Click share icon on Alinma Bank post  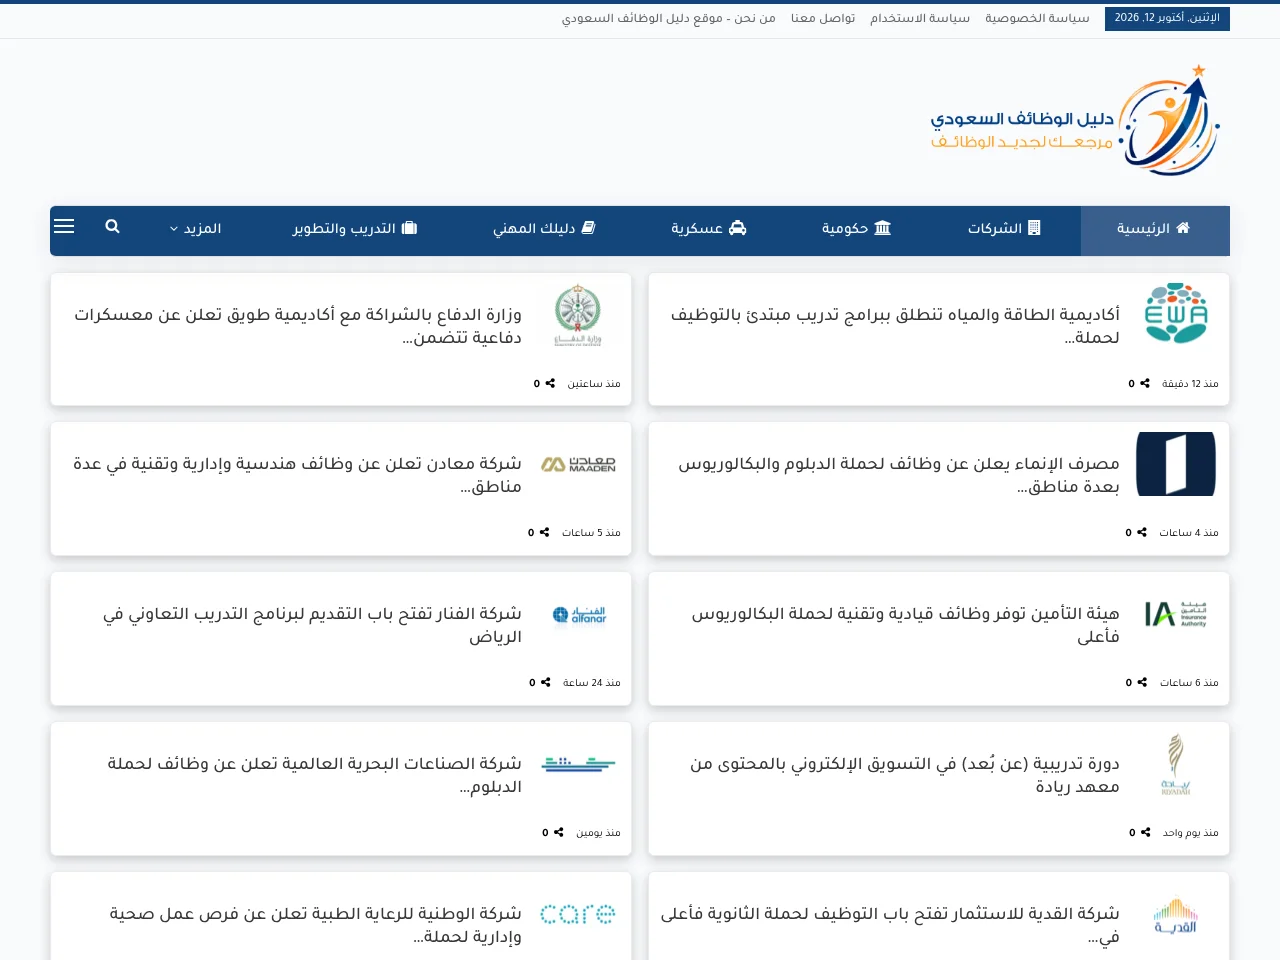point(1142,532)
